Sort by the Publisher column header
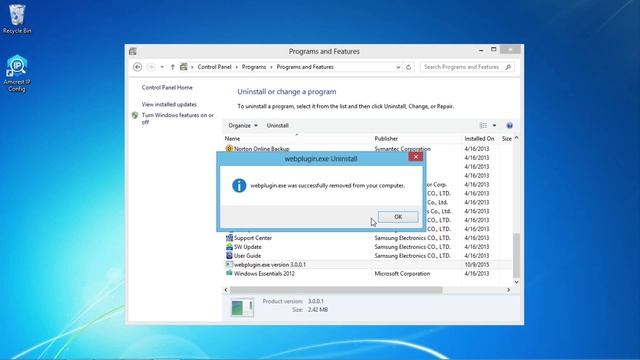 (417, 139)
